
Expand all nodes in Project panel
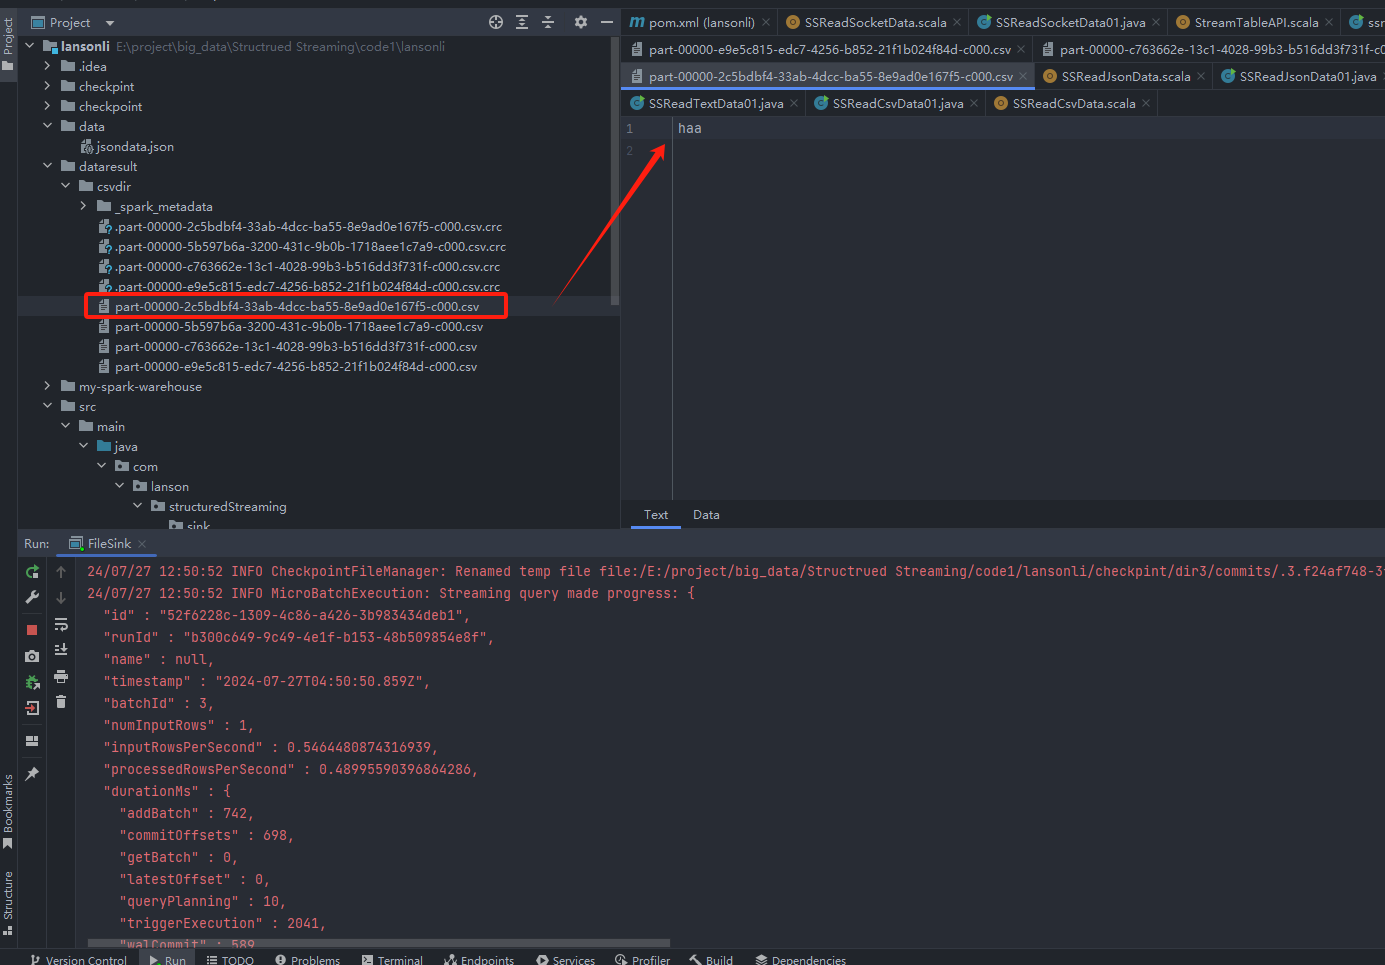coord(522,22)
